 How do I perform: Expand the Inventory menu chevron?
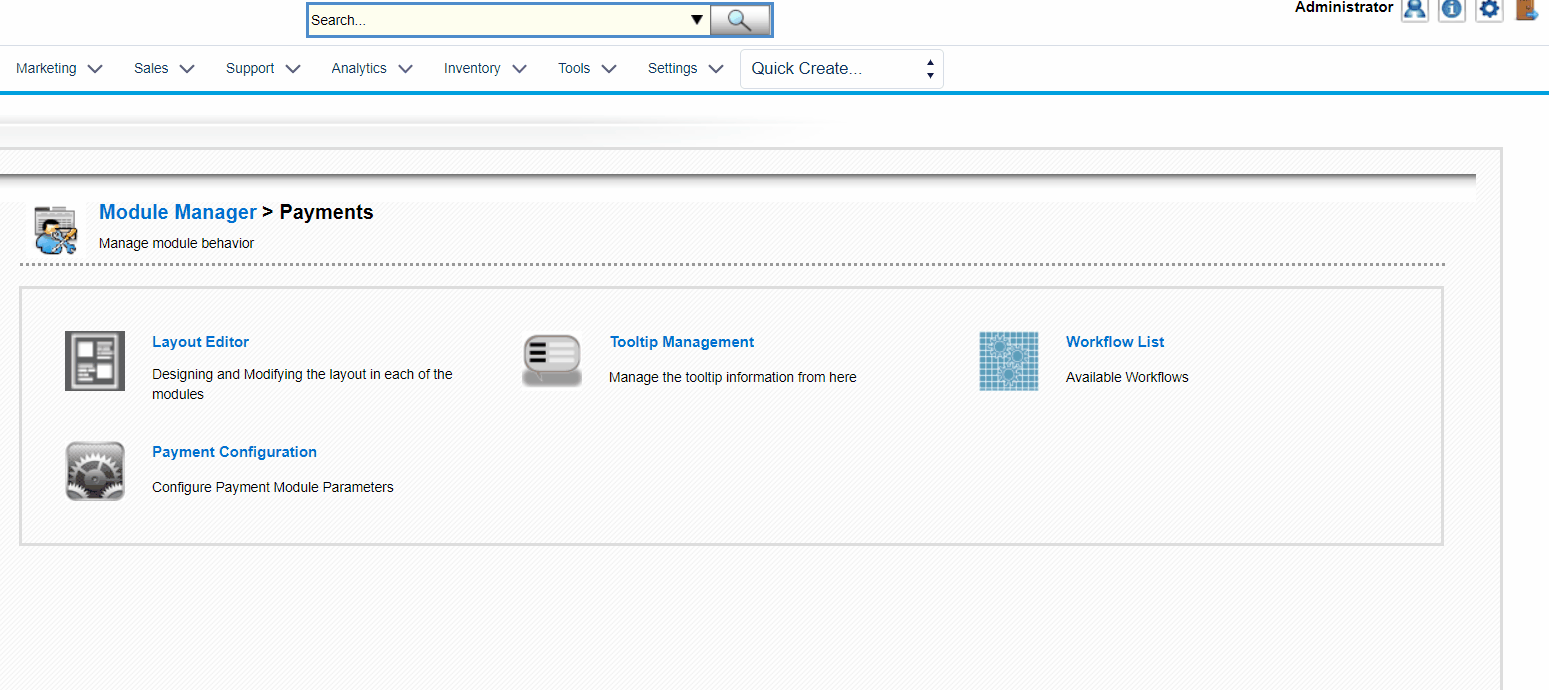pyautogui.click(x=519, y=69)
